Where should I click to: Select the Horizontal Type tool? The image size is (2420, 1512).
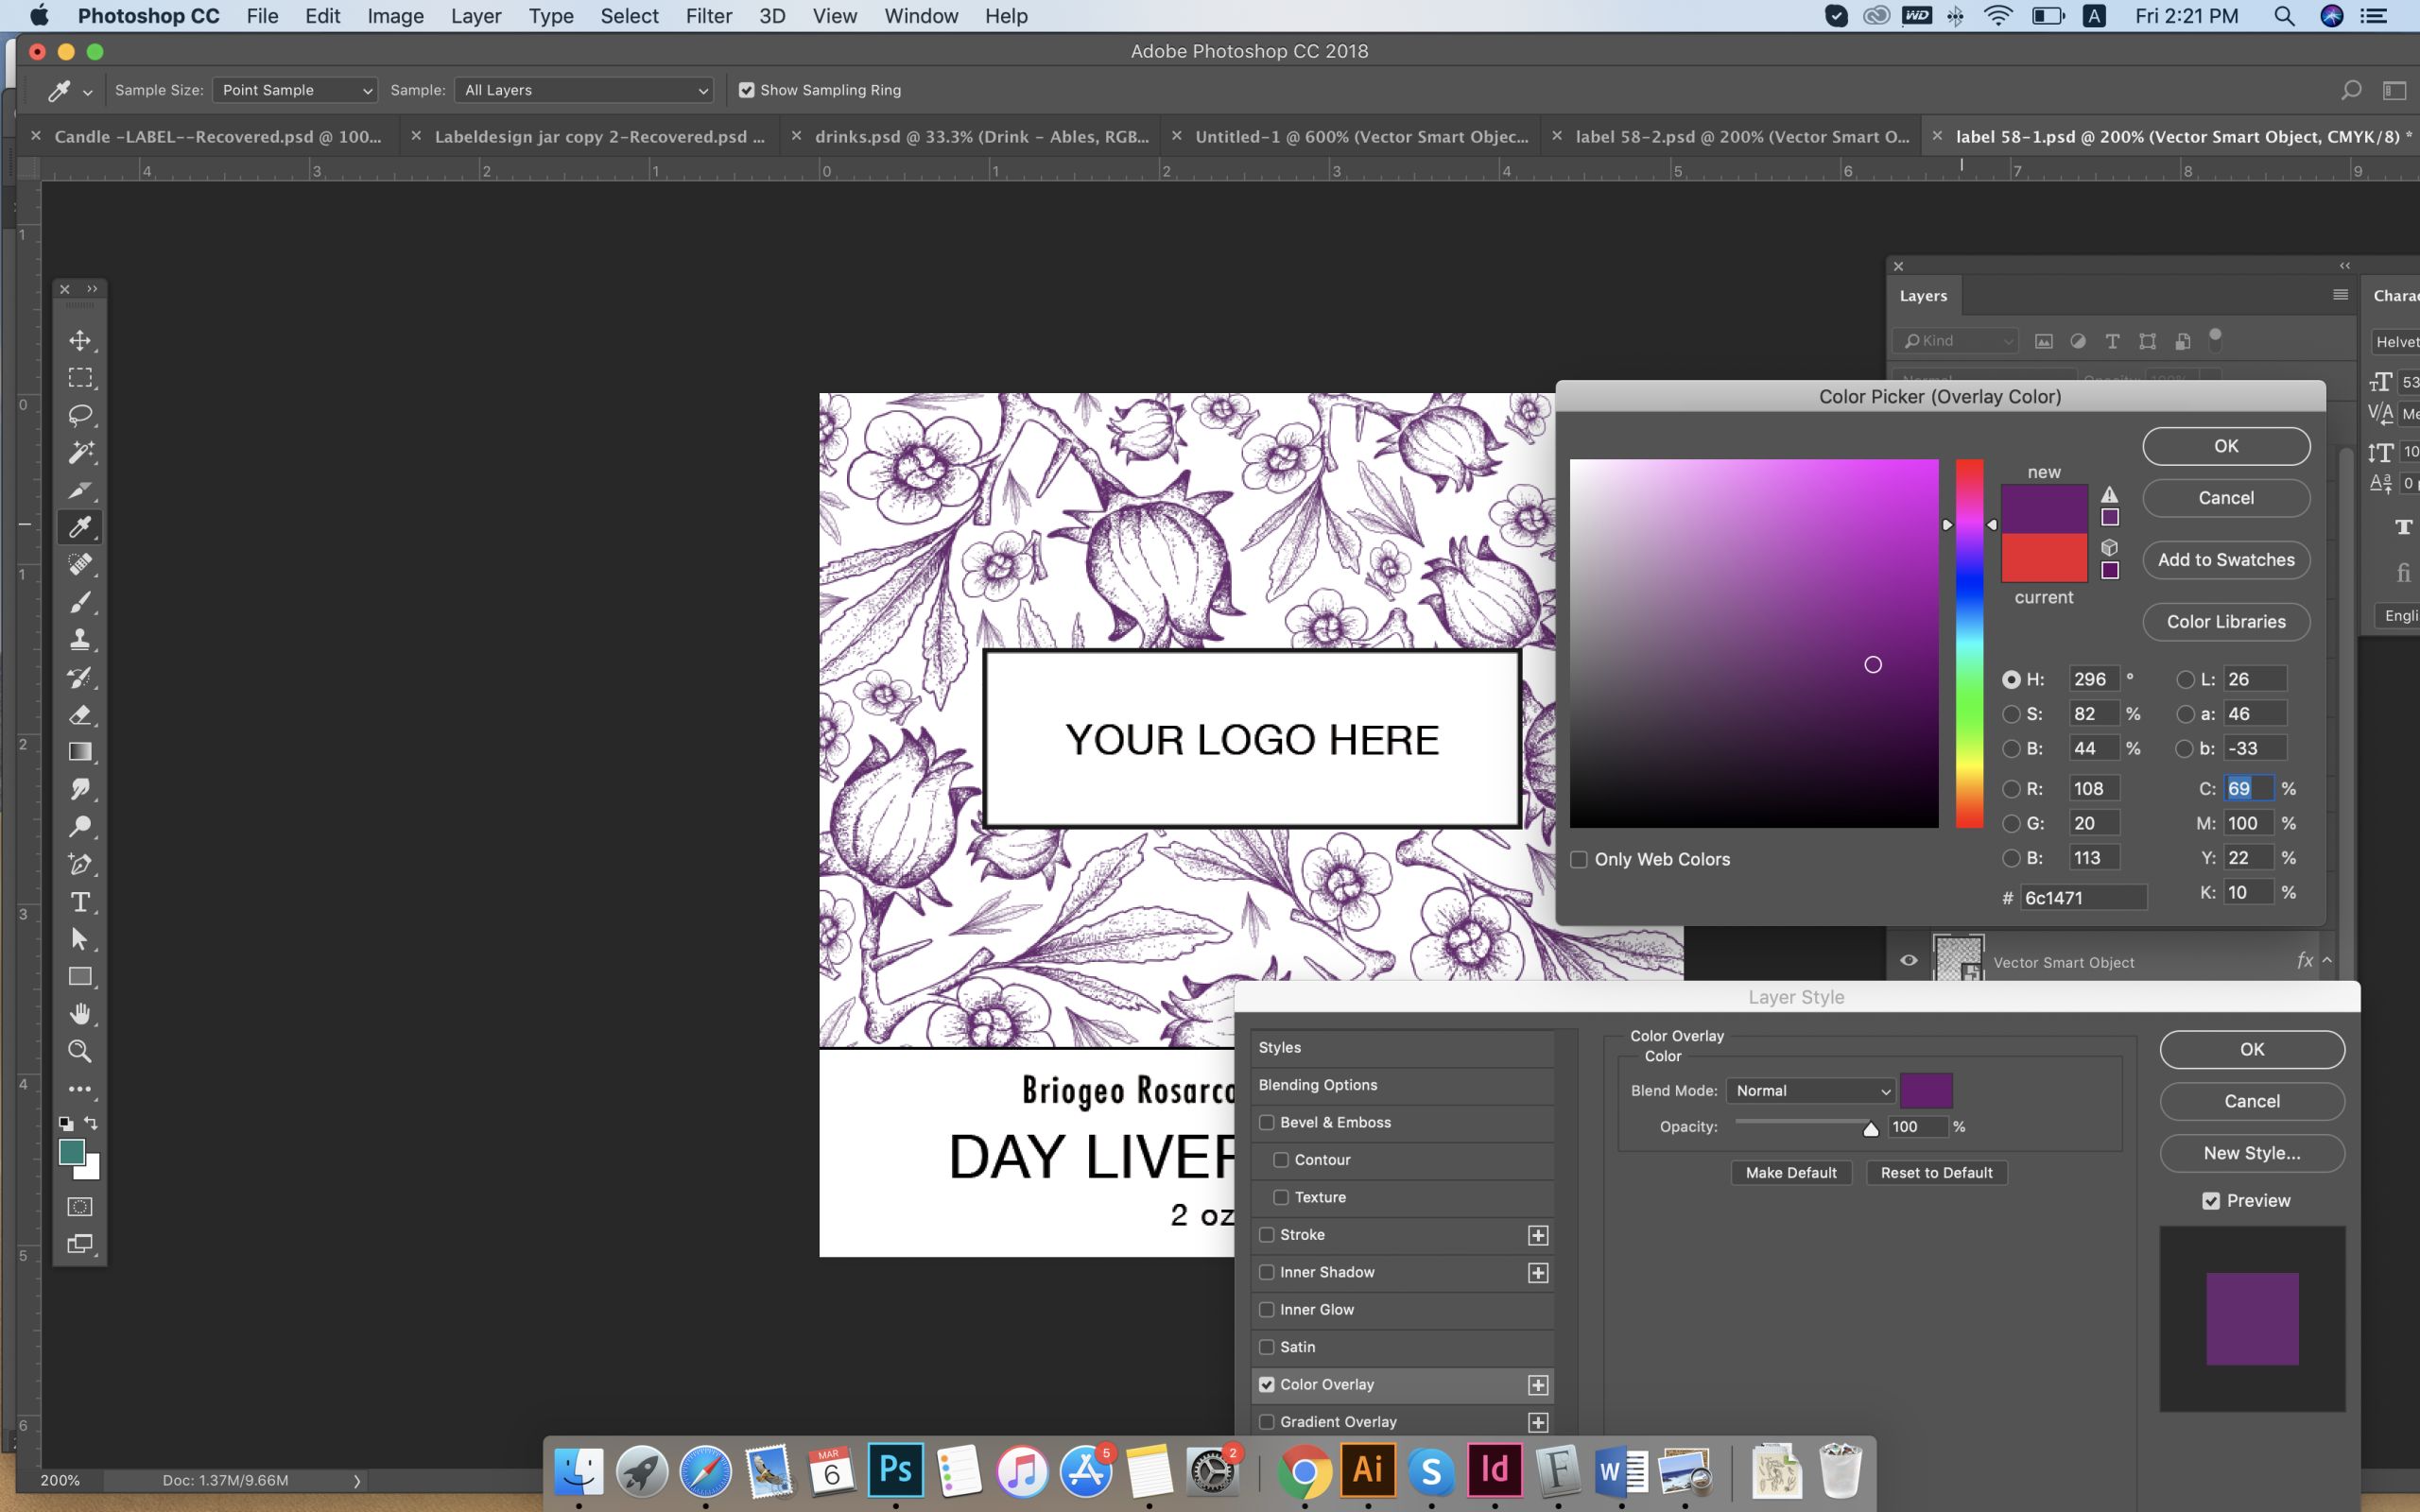click(80, 902)
